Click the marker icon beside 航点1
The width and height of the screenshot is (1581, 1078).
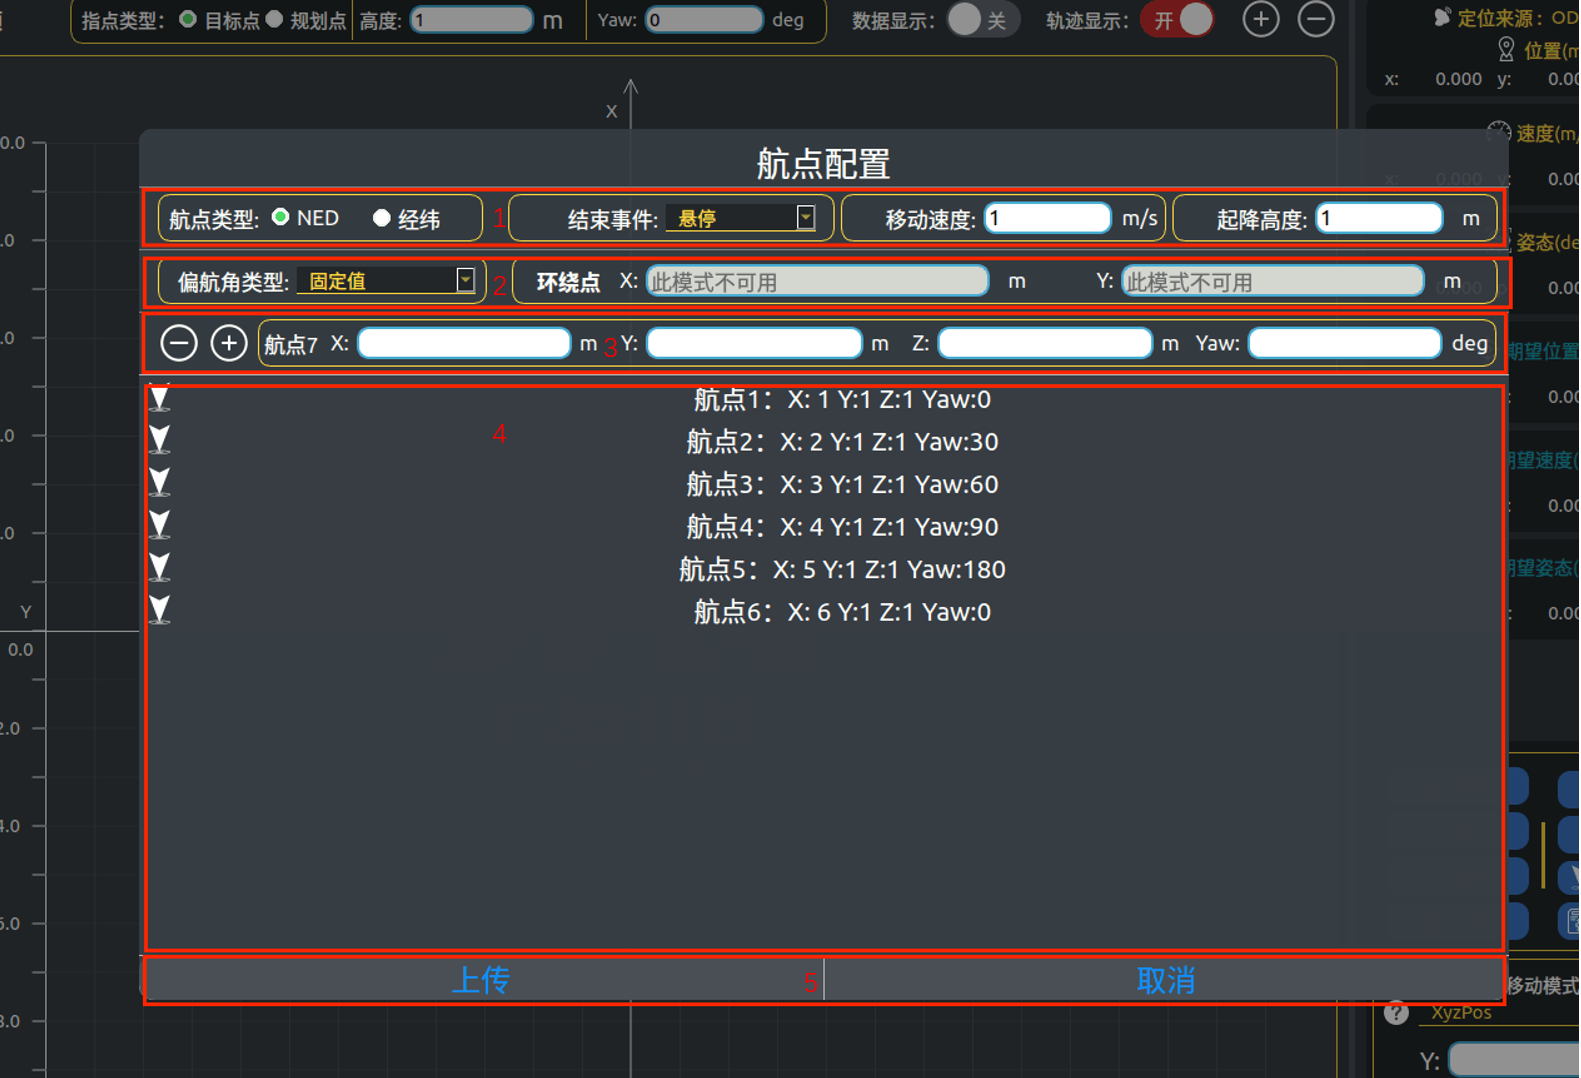click(159, 399)
